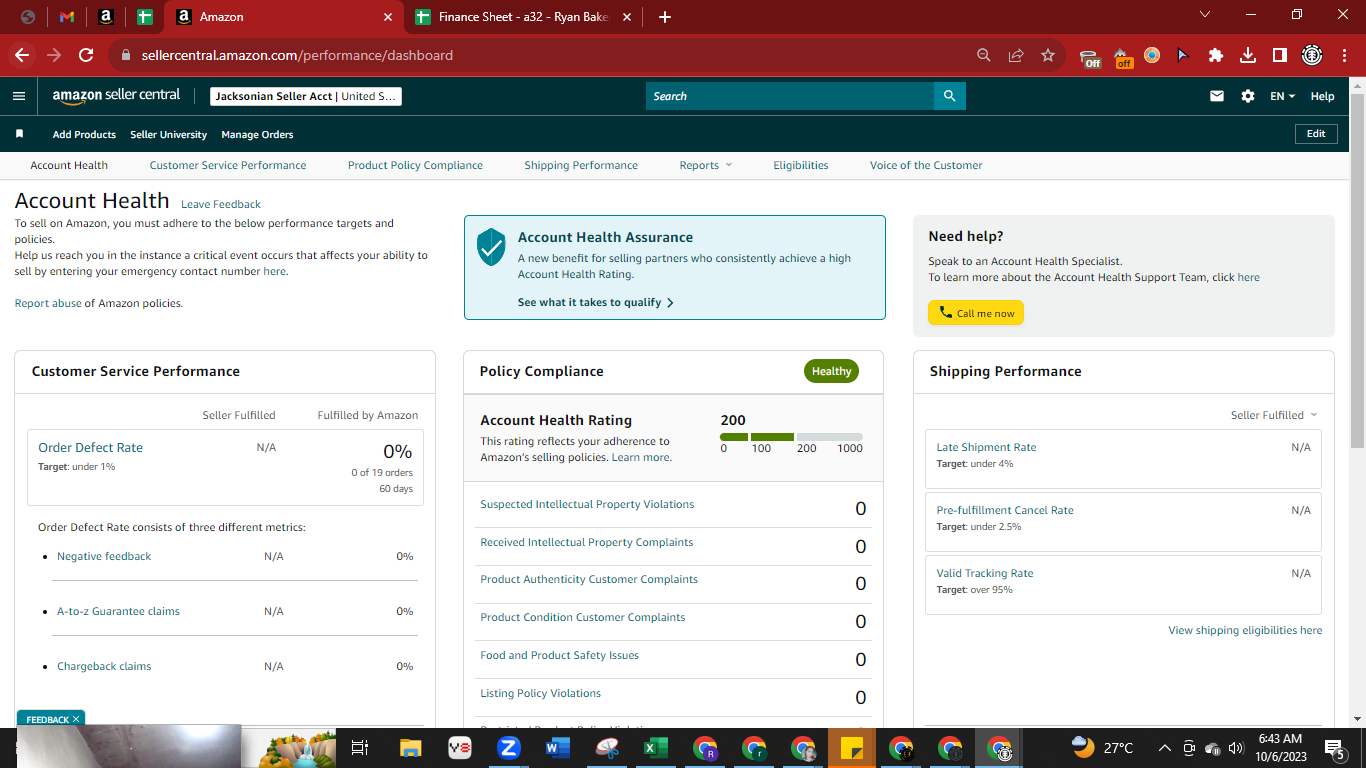
Task: Open the mail messages icon
Action: pos(1217,96)
